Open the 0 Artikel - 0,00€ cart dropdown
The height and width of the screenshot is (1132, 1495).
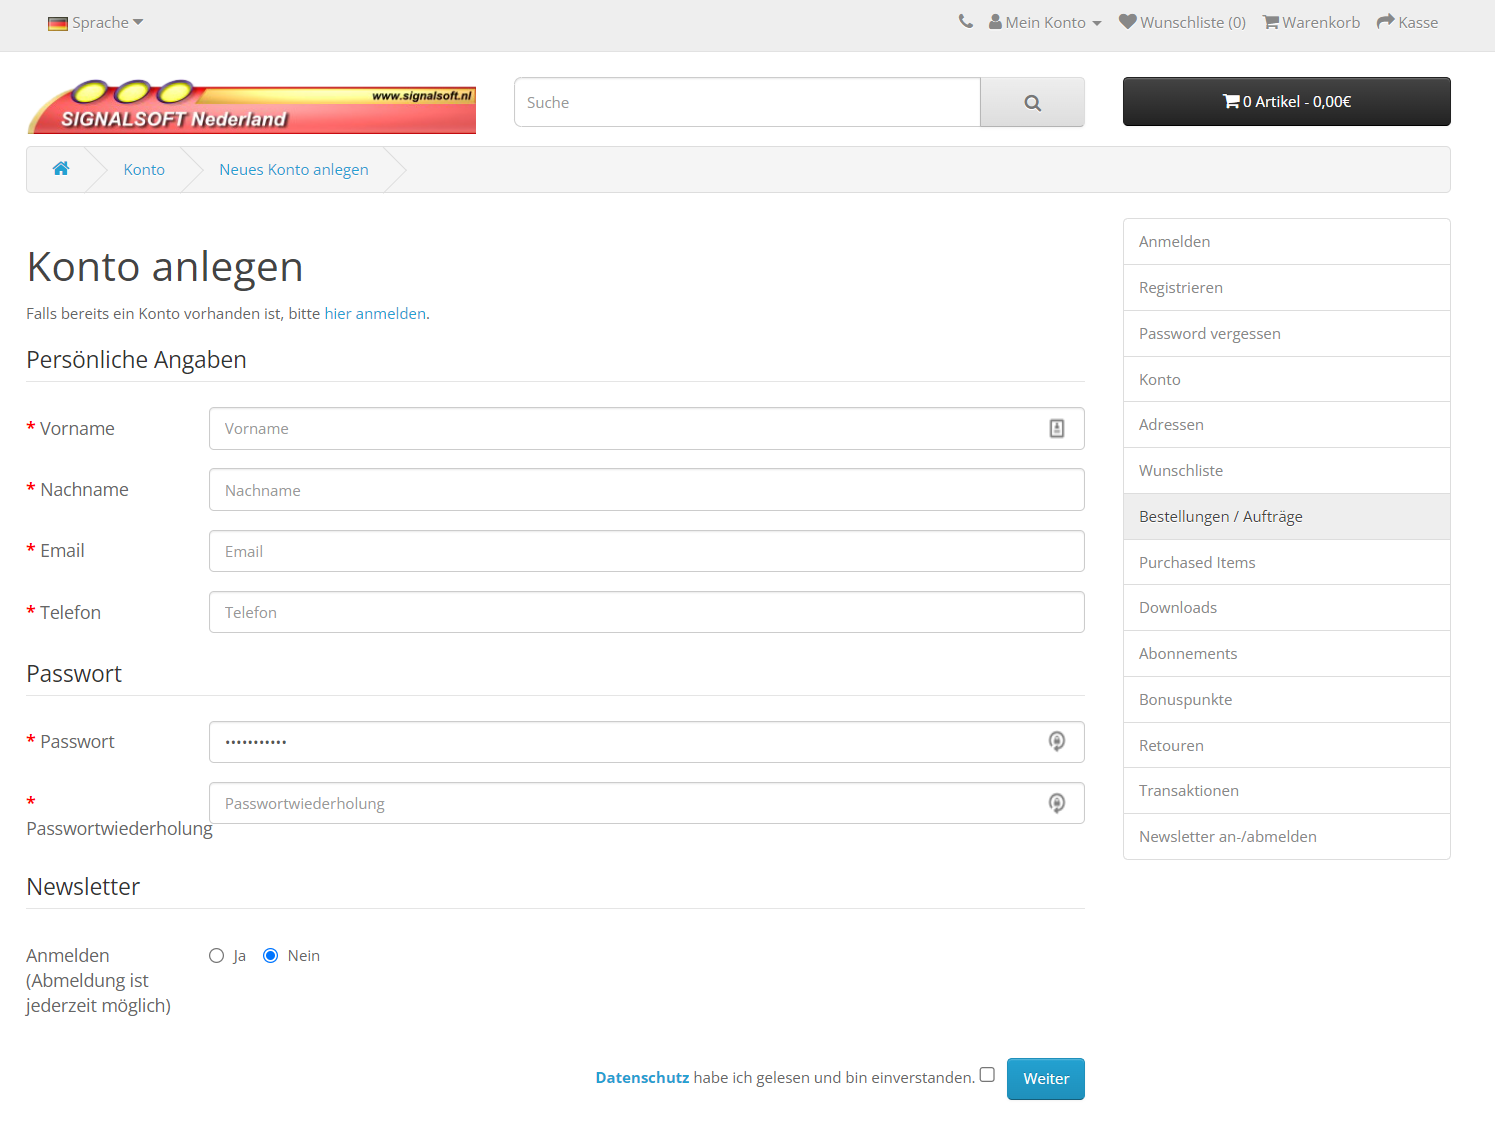[x=1286, y=101]
